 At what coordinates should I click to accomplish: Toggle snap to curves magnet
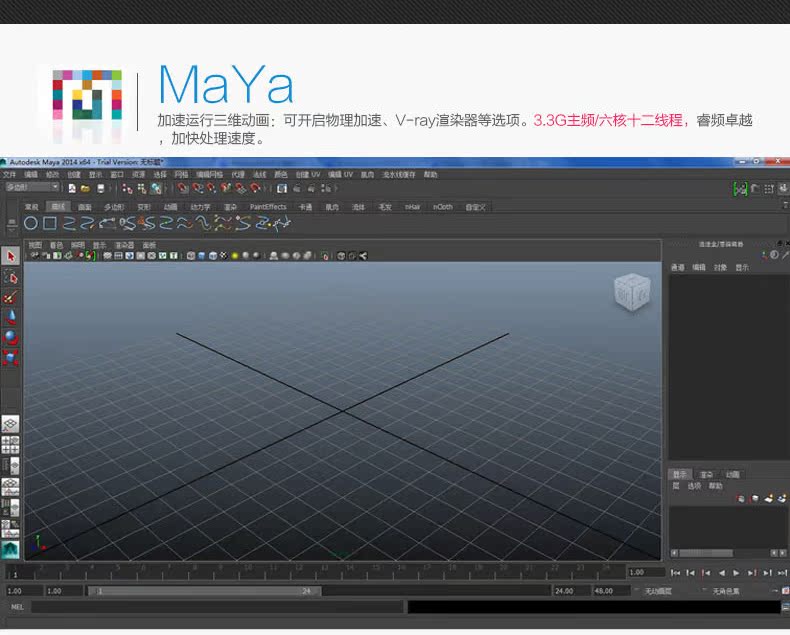198,188
